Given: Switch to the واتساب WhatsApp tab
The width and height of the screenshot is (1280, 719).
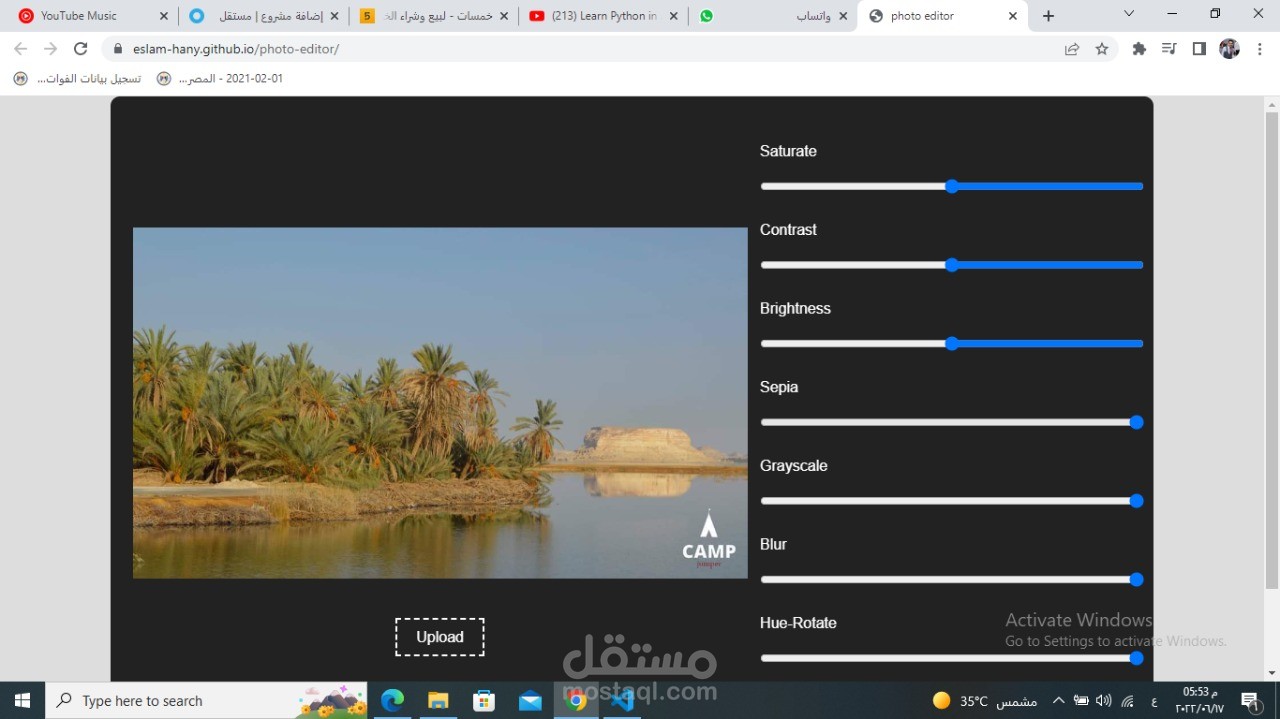Looking at the screenshot, I should pyautogui.click(x=795, y=15).
